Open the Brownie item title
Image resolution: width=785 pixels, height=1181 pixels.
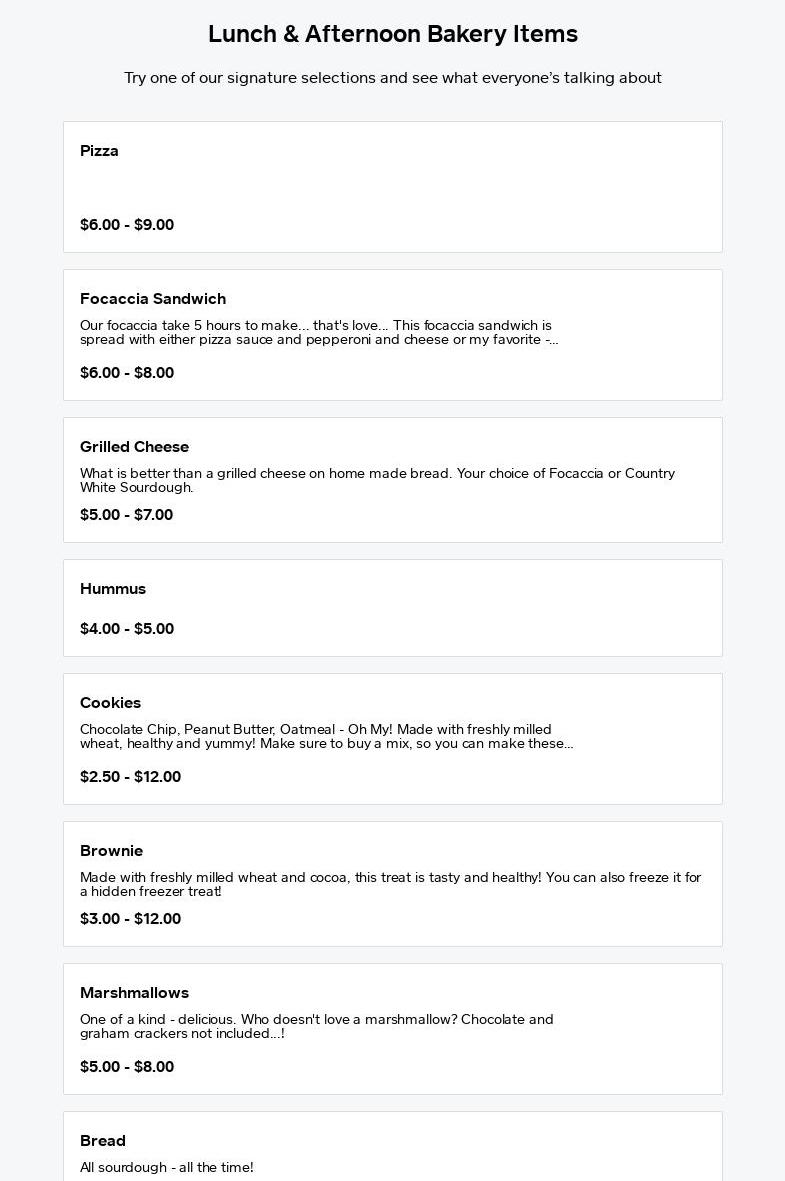click(111, 851)
